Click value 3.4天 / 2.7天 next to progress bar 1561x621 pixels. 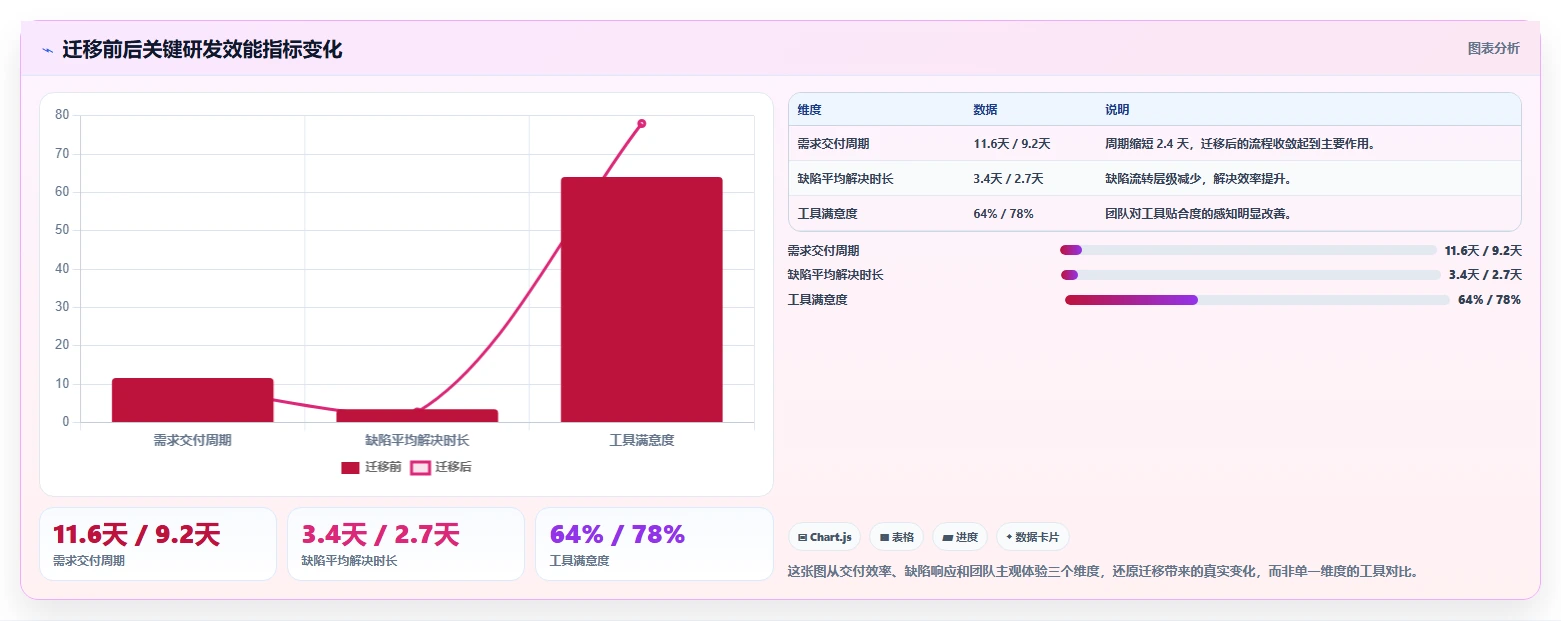tap(1485, 275)
